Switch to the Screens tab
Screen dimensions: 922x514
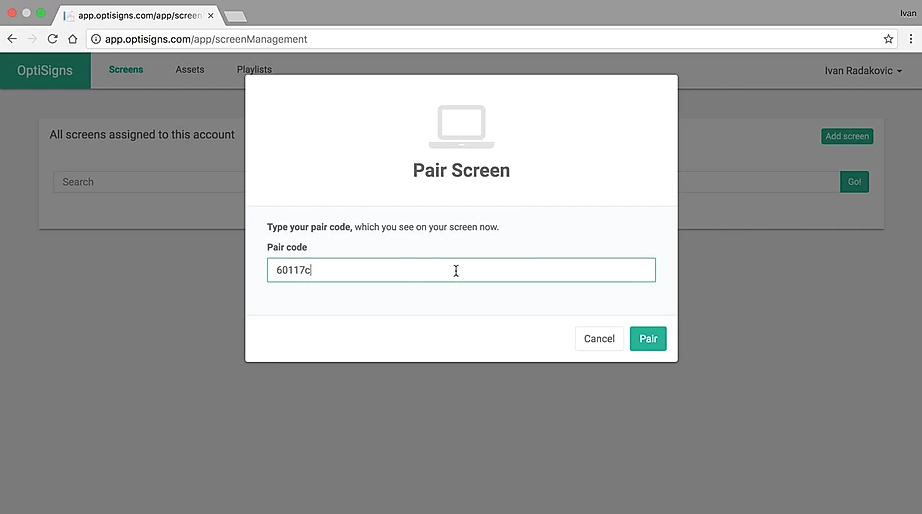click(126, 70)
